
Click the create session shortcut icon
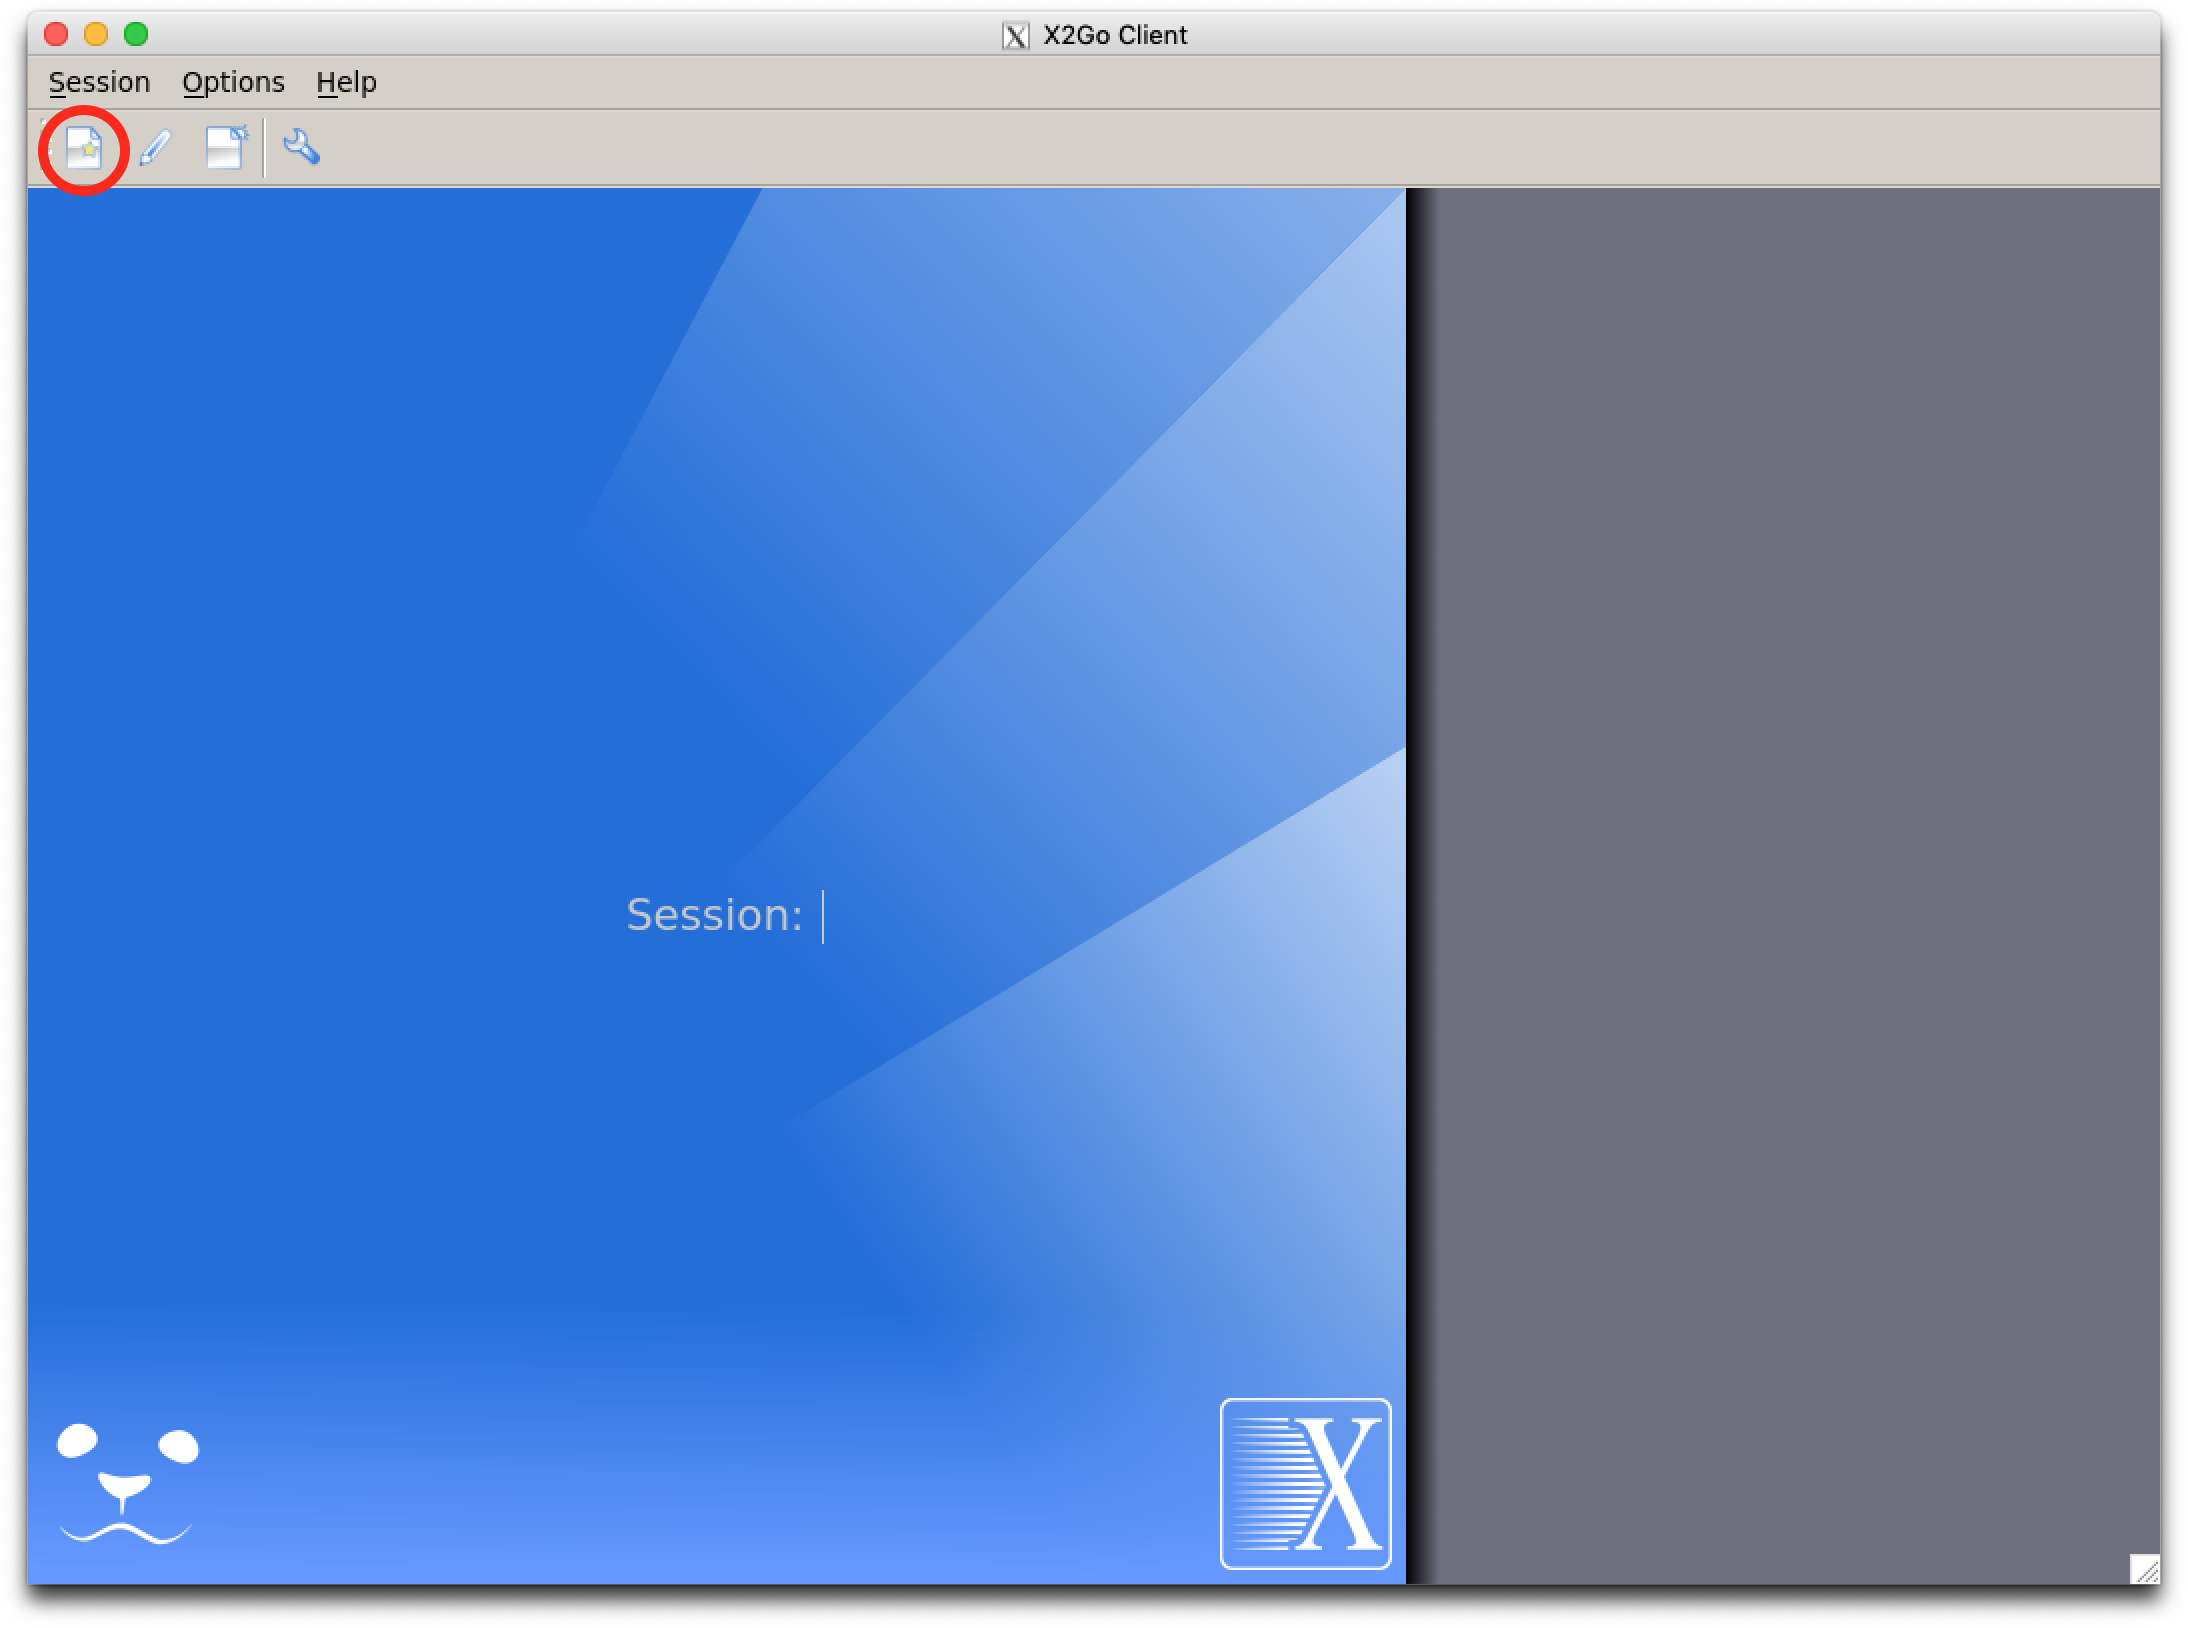click(x=226, y=148)
